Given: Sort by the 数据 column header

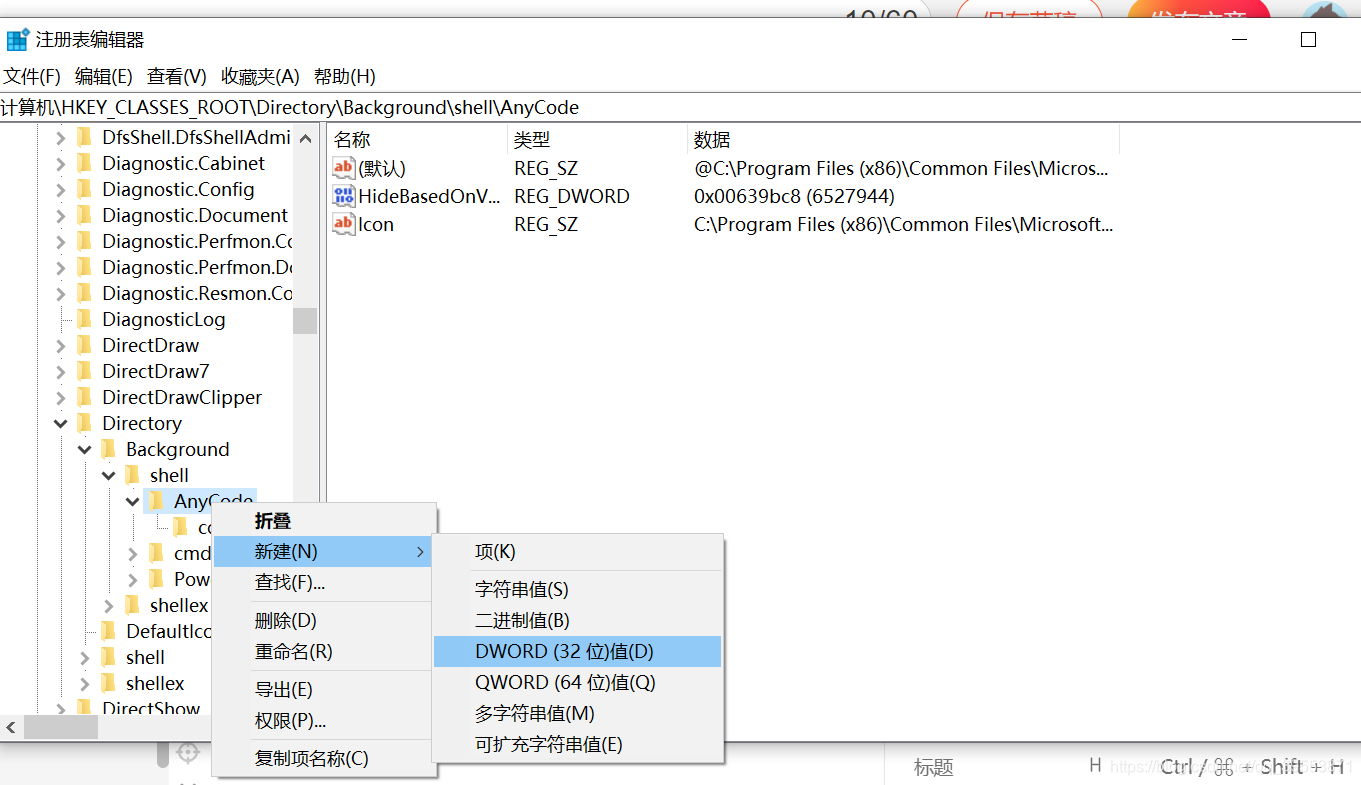Looking at the screenshot, I should [x=903, y=140].
